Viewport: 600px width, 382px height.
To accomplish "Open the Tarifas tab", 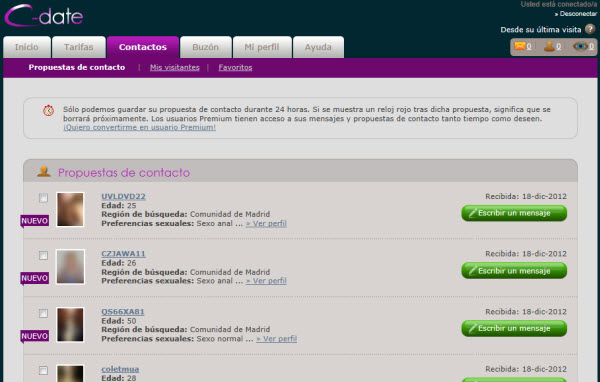I will tap(78, 47).
